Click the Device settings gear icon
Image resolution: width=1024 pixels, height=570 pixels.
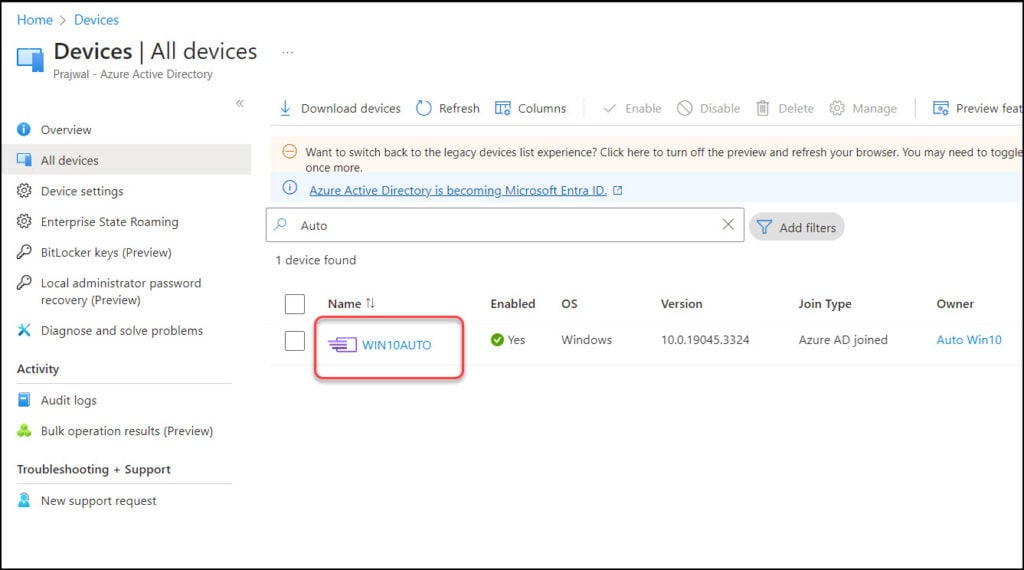click(x=24, y=191)
